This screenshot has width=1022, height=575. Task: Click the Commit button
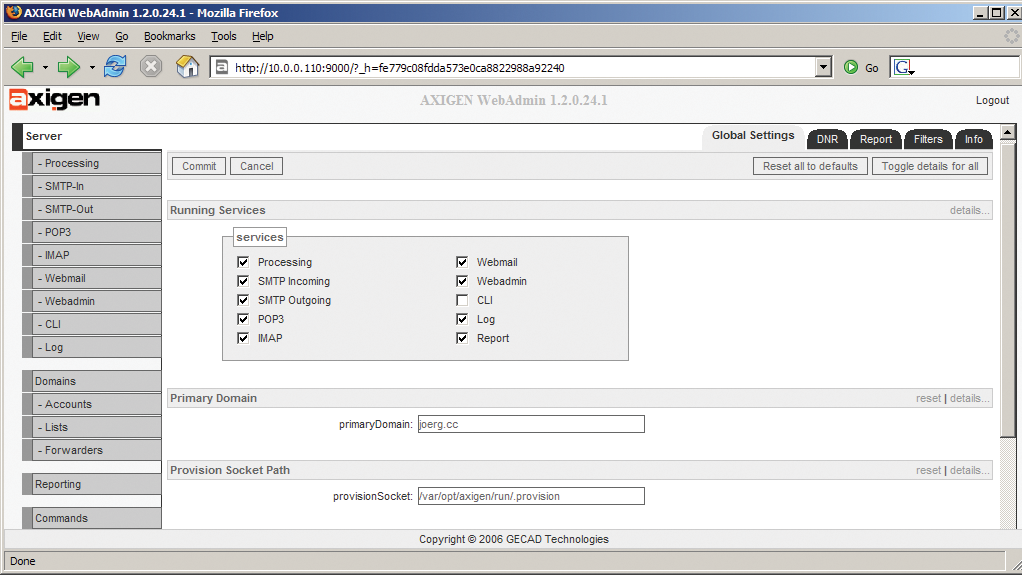[199, 166]
